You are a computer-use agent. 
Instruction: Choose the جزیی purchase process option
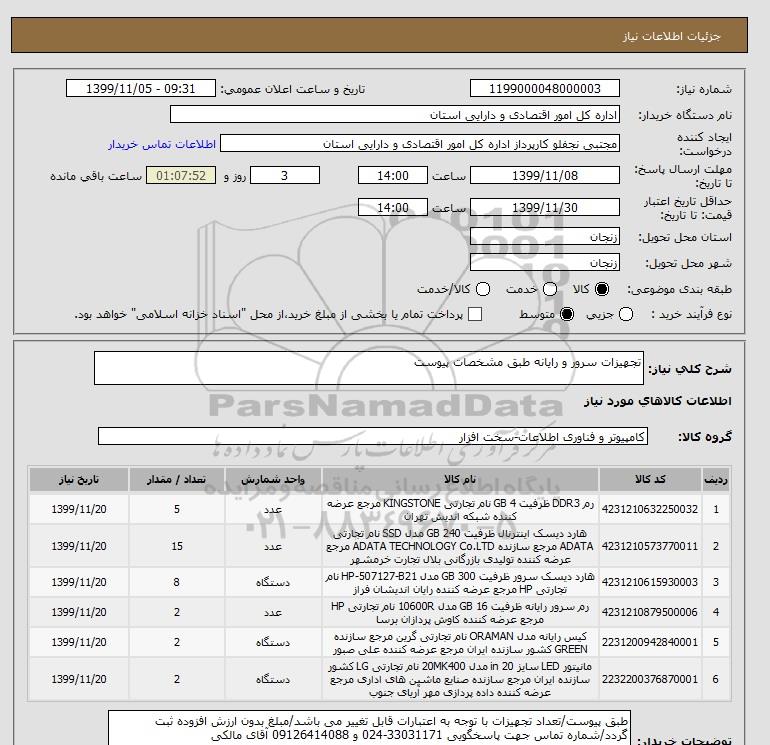(626, 314)
